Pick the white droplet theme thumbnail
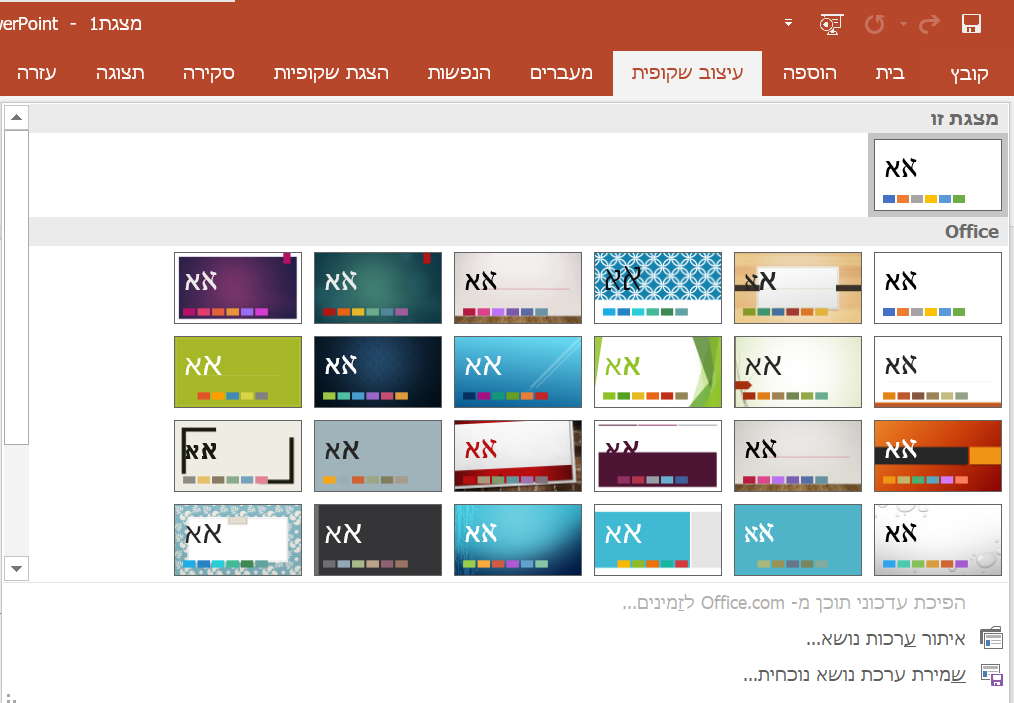The width and height of the screenshot is (1014, 703). pyautogui.click(x=938, y=540)
